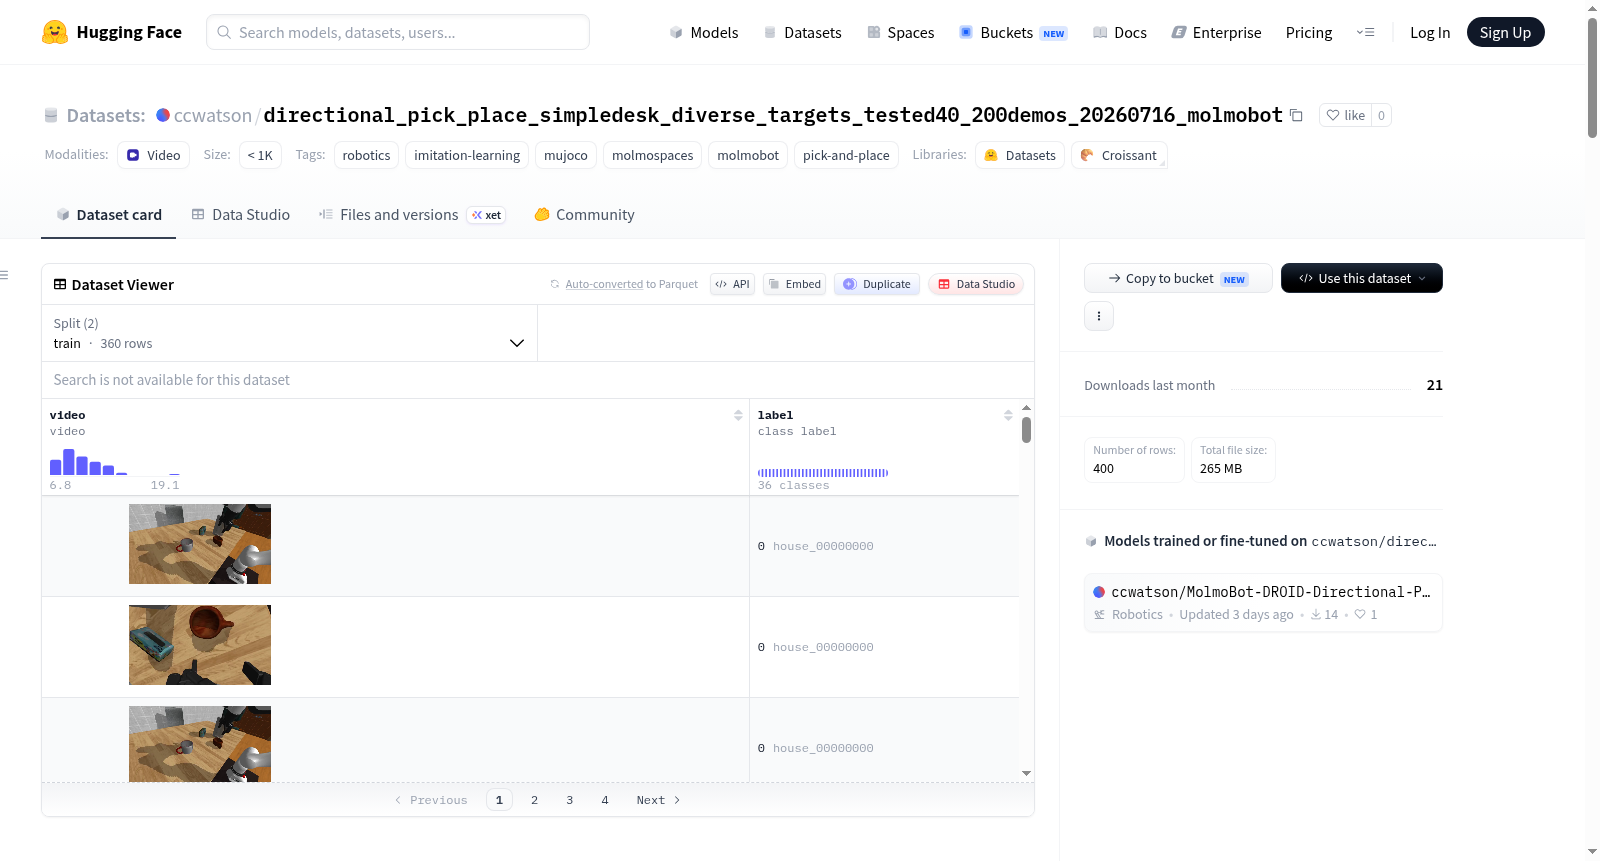Image resolution: width=1600 pixels, height=861 pixels.
Task: Go to page 2 of the viewer
Action: (534, 800)
